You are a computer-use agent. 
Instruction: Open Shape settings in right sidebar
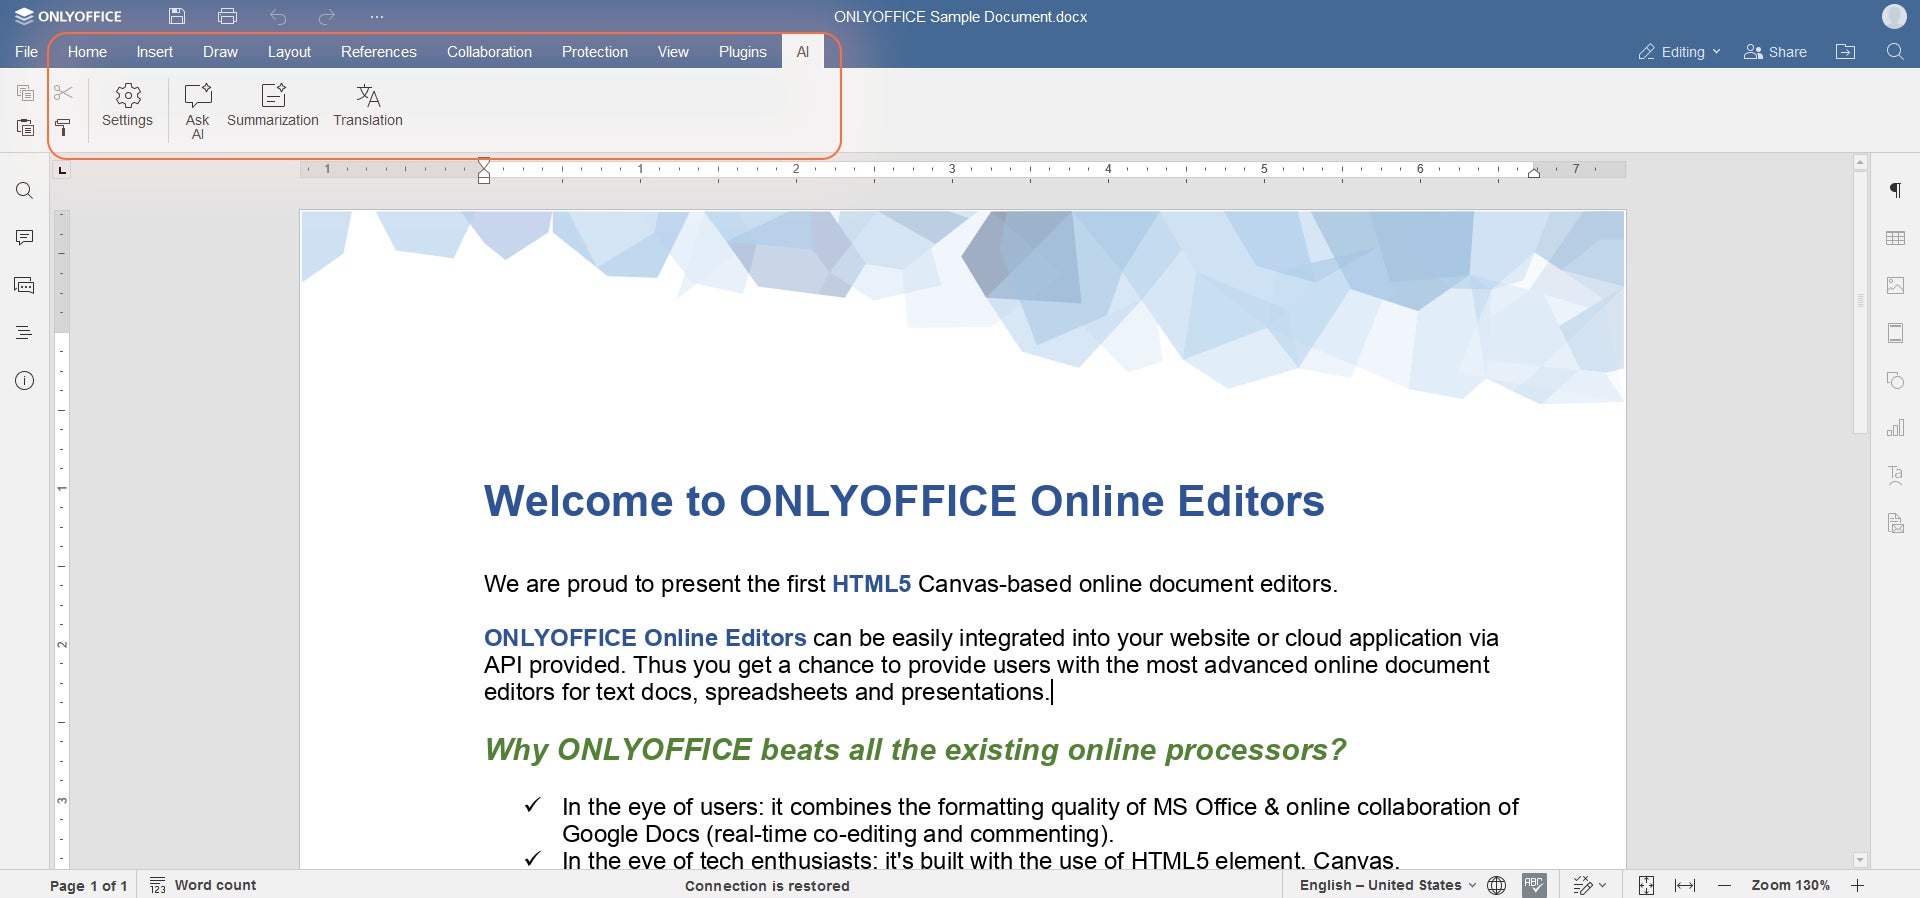click(1895, 381)
